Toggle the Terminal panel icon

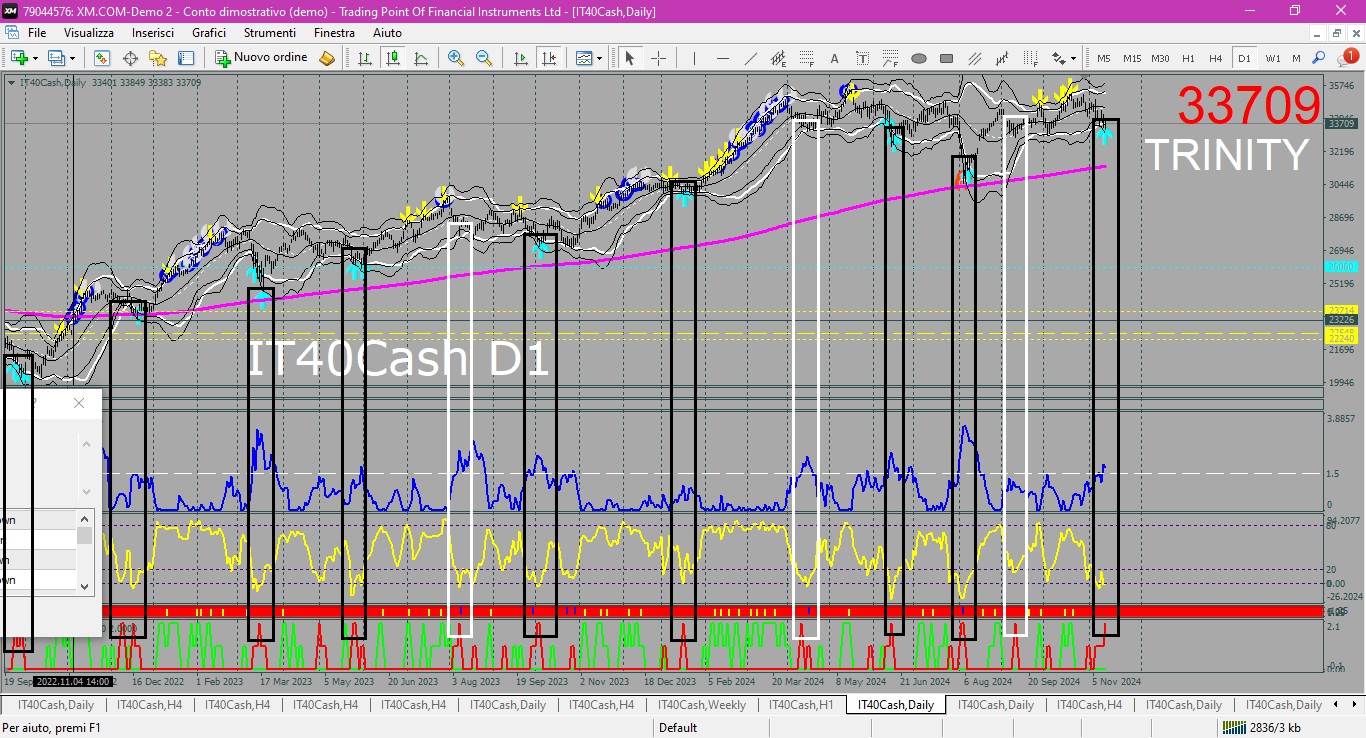point(186,58)
